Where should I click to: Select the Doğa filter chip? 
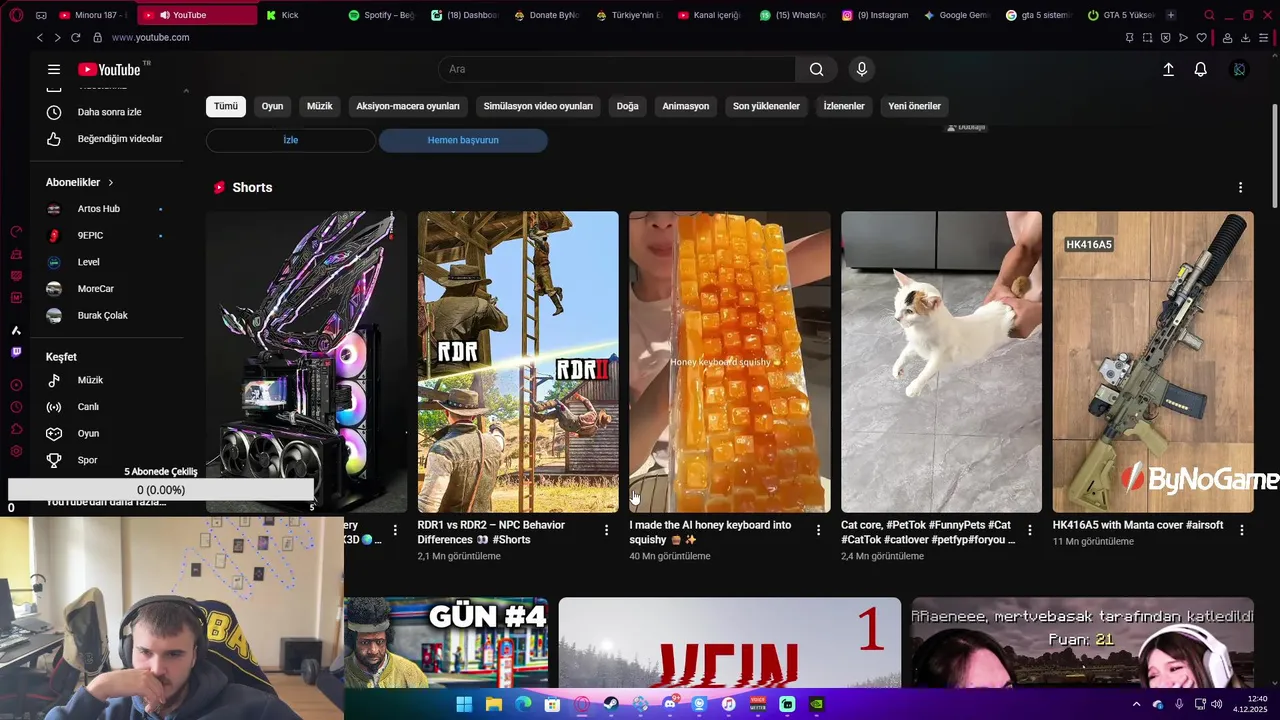point(628,106)
